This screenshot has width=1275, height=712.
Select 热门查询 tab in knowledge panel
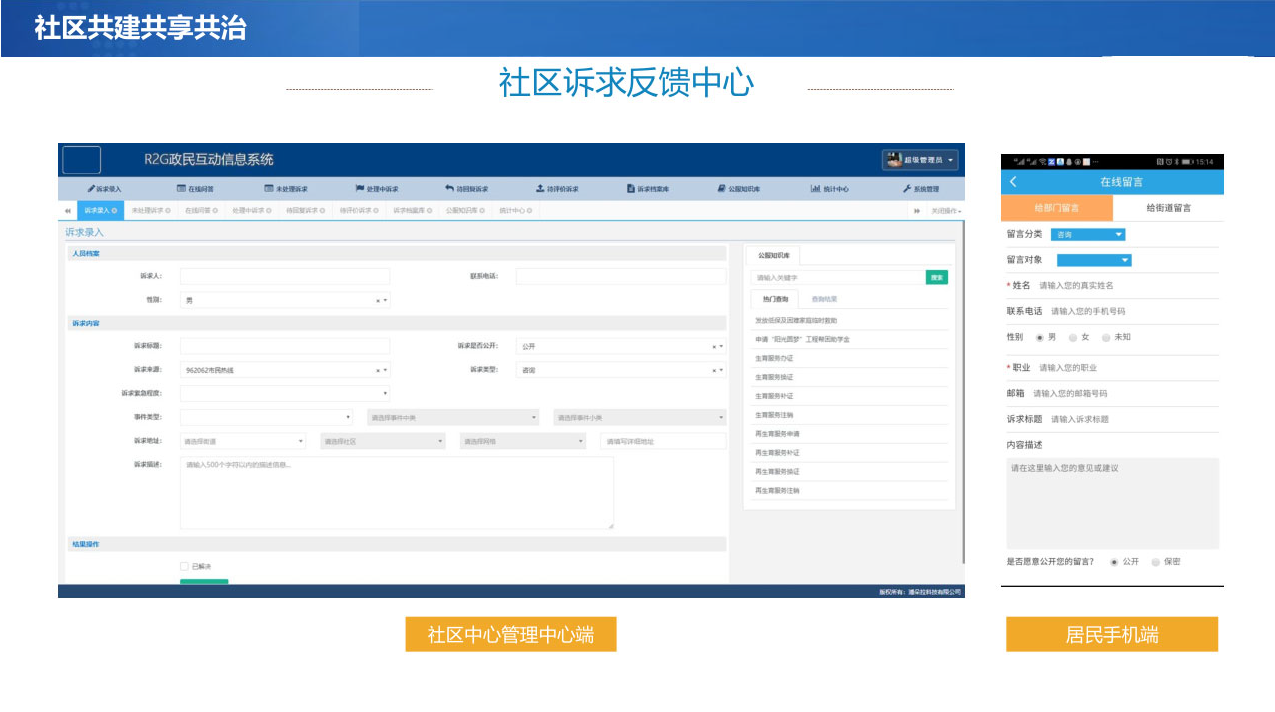point(775,299)
